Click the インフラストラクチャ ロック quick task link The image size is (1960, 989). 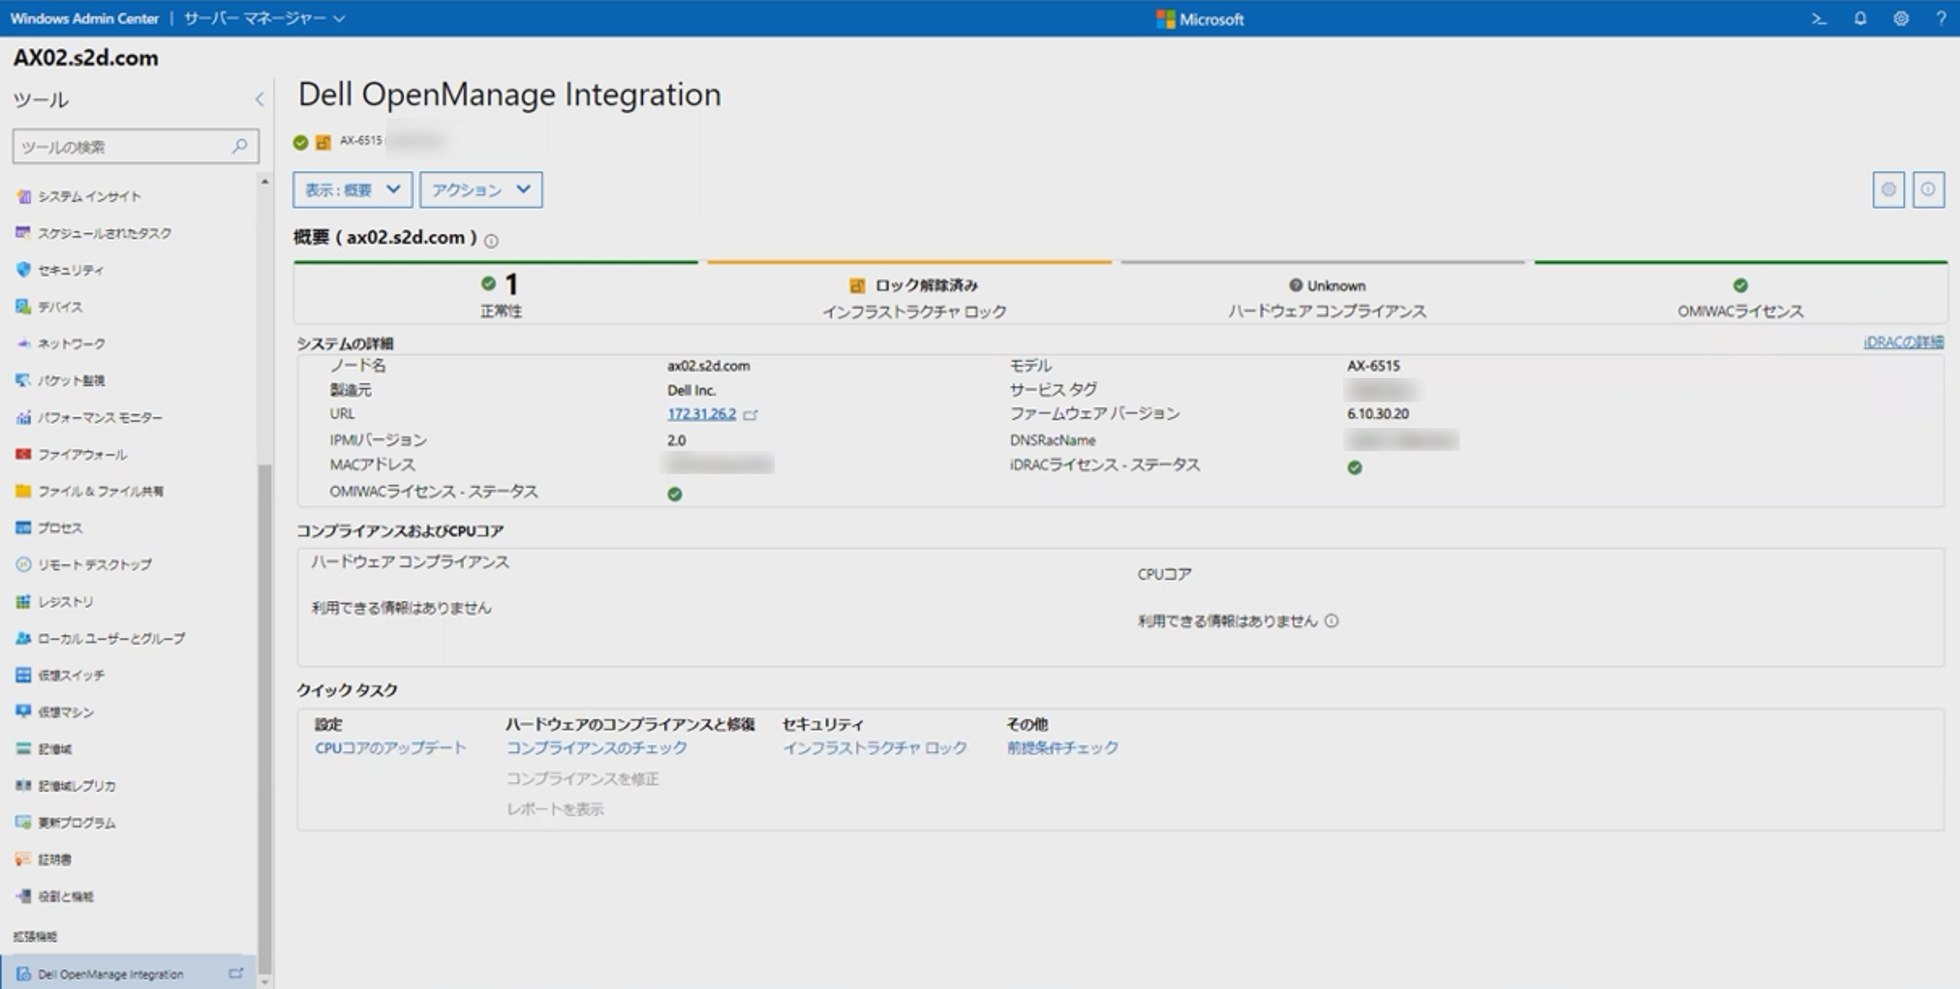[874, 748]
